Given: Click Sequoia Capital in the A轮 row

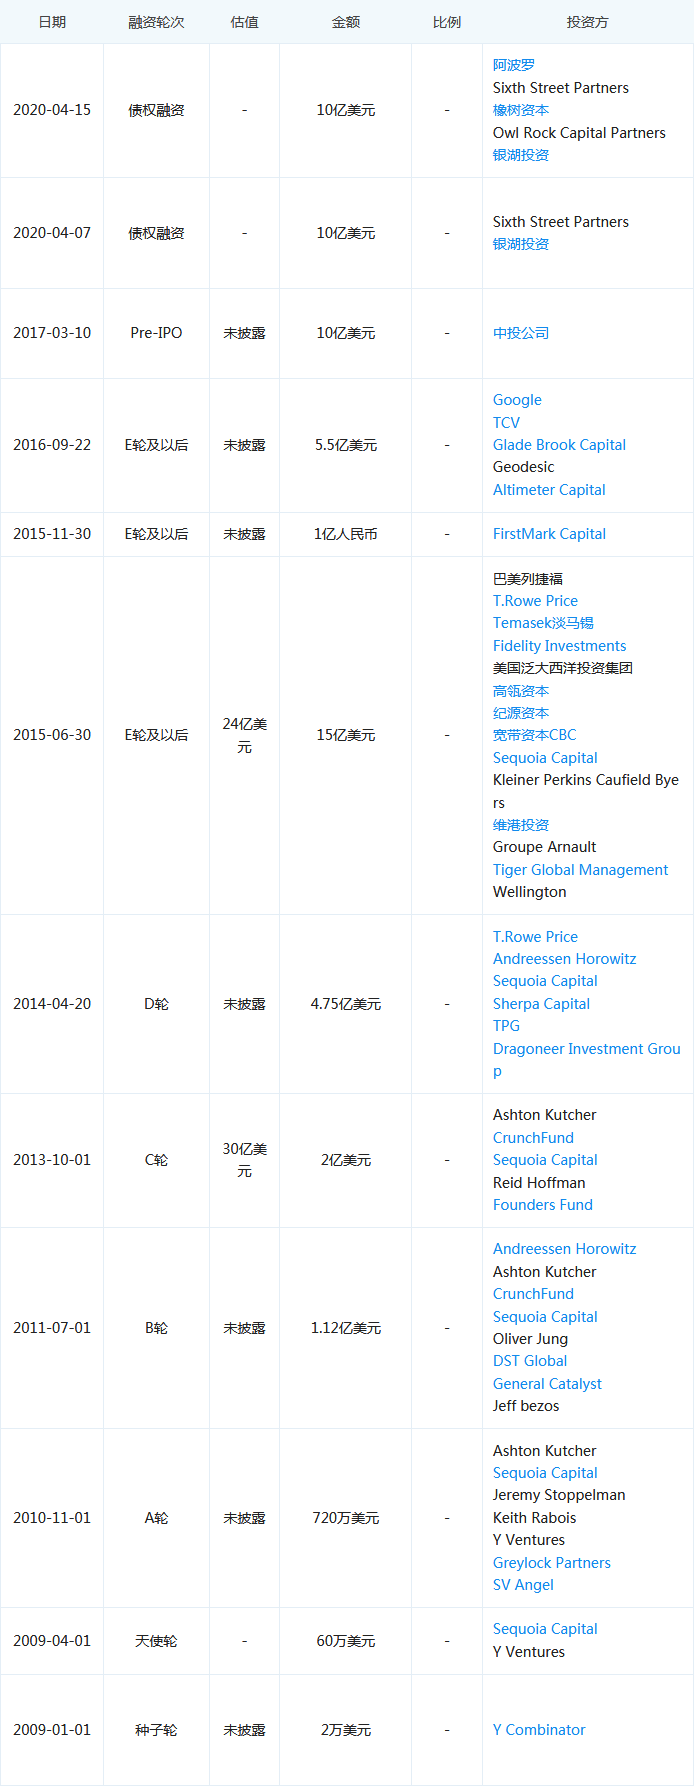Looking at the screenshot, I should pos(545,1473).
